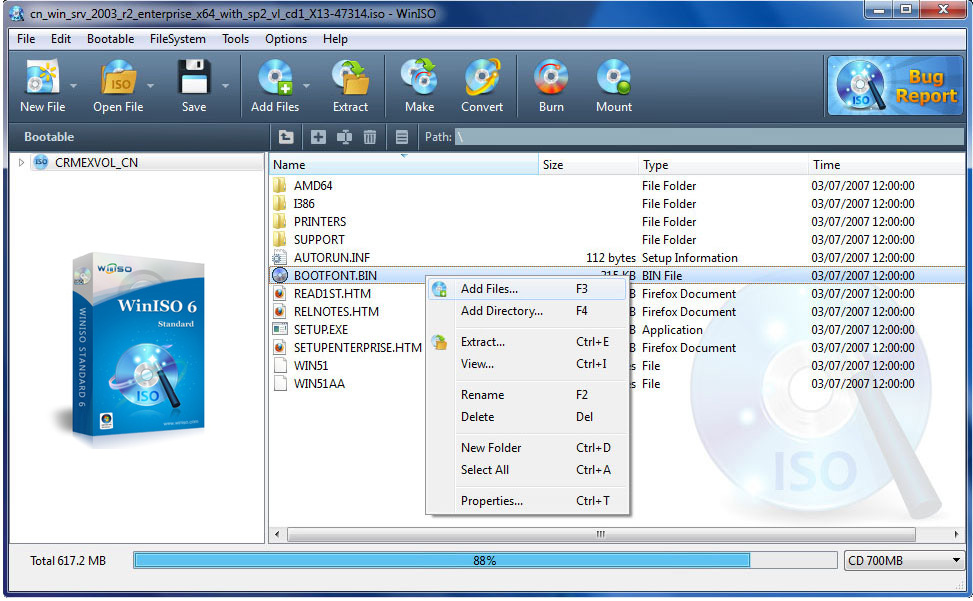Image resolution: width=973 pixels, height=601 pixels.
Task: Click the delete trash icon above Path
Action: tap(370, 136)
